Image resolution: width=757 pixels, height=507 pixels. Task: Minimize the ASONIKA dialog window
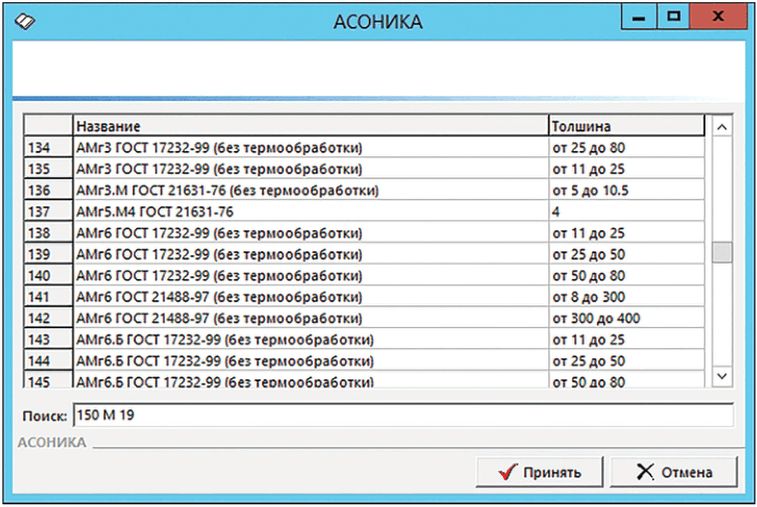[640, 17]
